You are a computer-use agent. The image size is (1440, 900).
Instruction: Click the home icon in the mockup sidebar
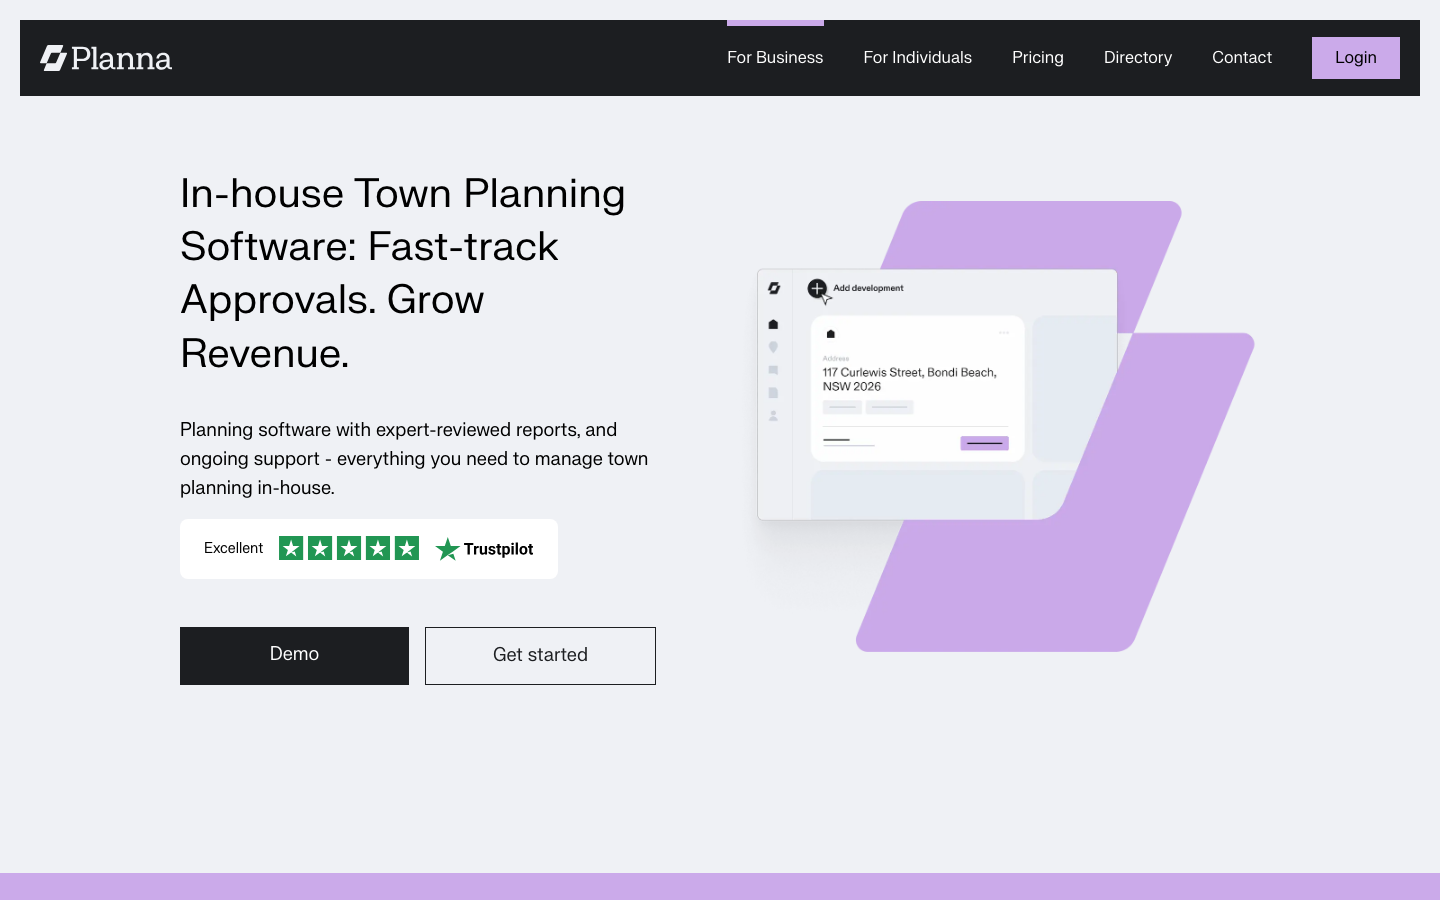(773, 324)
